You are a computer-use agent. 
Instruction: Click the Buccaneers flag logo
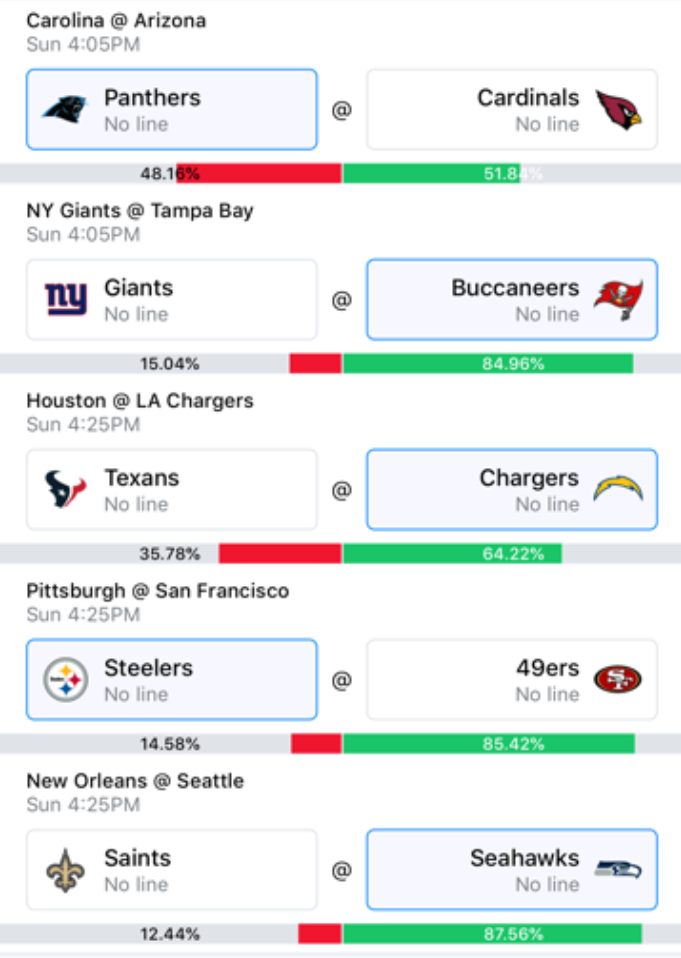(x=618, y=299)
